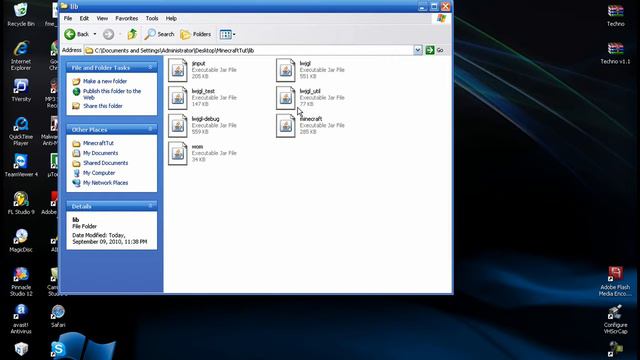640x360 pixels.
Task: Click the jinput file name text
Action: coord(198,64)
